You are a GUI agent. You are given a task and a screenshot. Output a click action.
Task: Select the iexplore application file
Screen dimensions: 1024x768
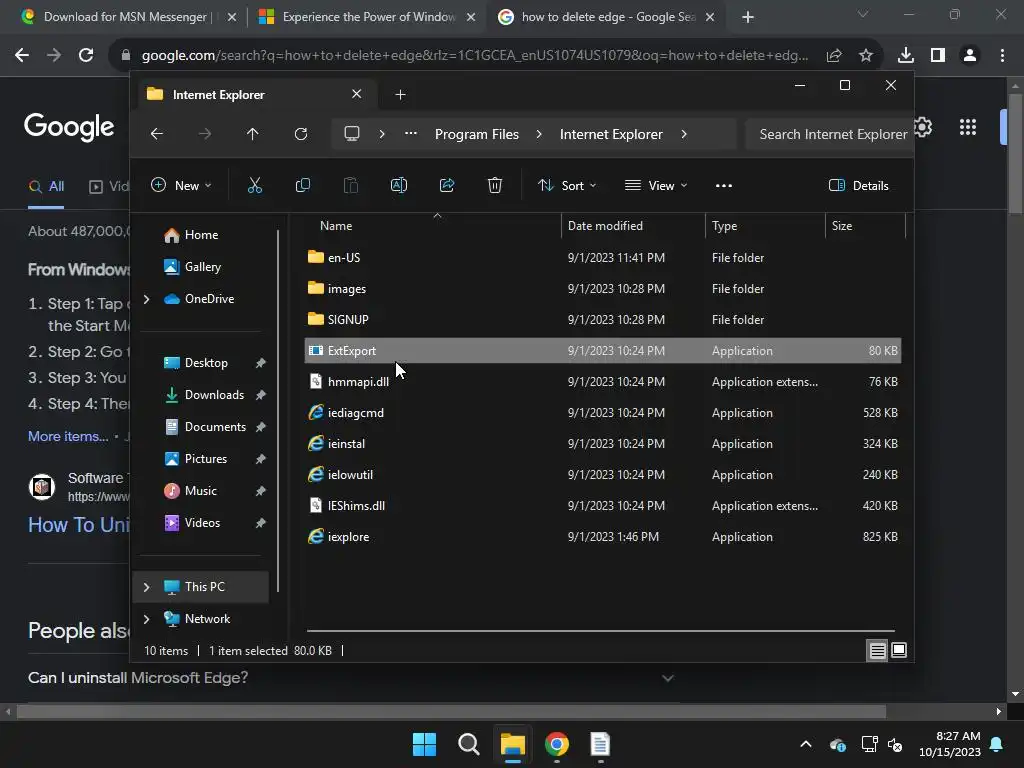(x=603, y=537)
